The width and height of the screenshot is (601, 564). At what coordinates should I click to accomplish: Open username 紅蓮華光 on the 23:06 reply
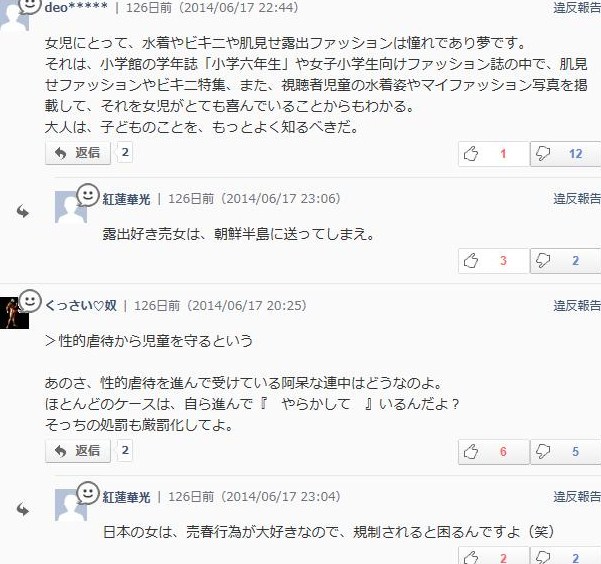126,199
